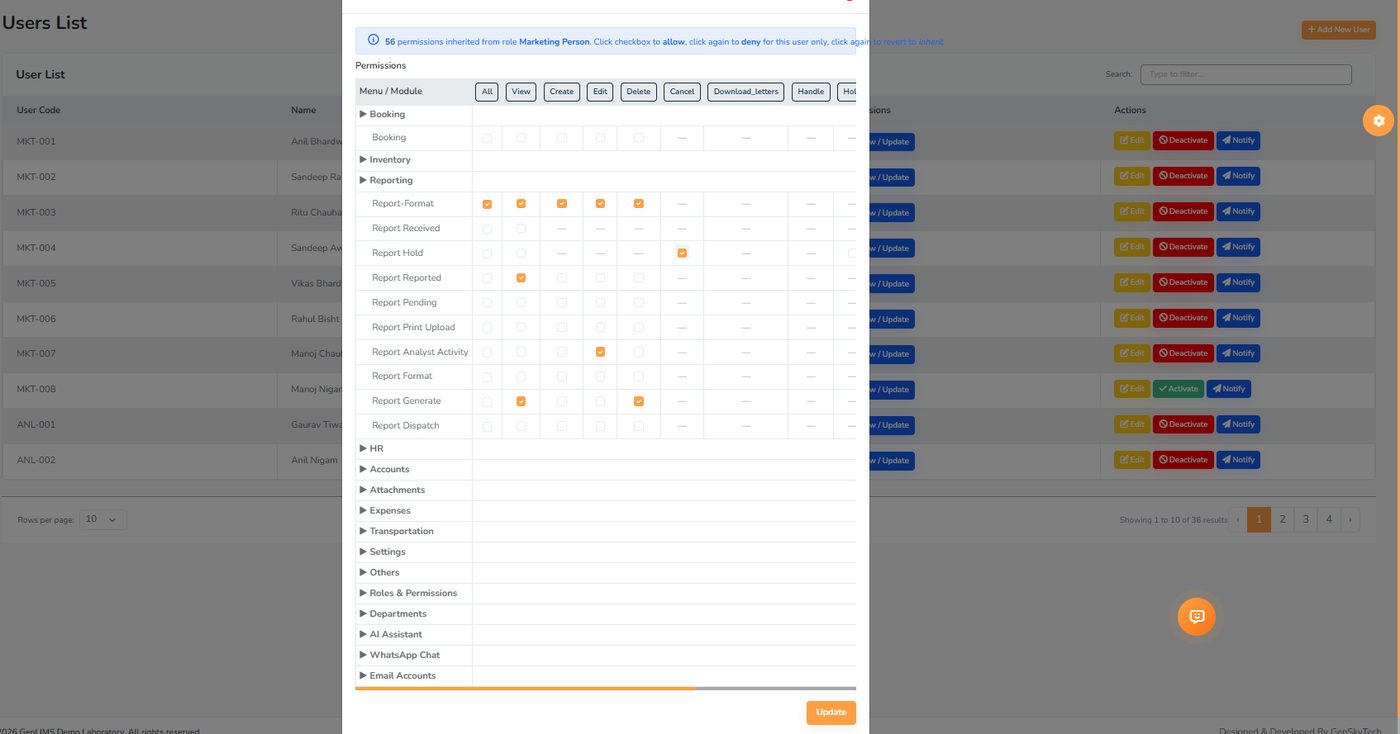
Task: Expand the WhatsApp Chat group
Action: click(x=399, y=656)
